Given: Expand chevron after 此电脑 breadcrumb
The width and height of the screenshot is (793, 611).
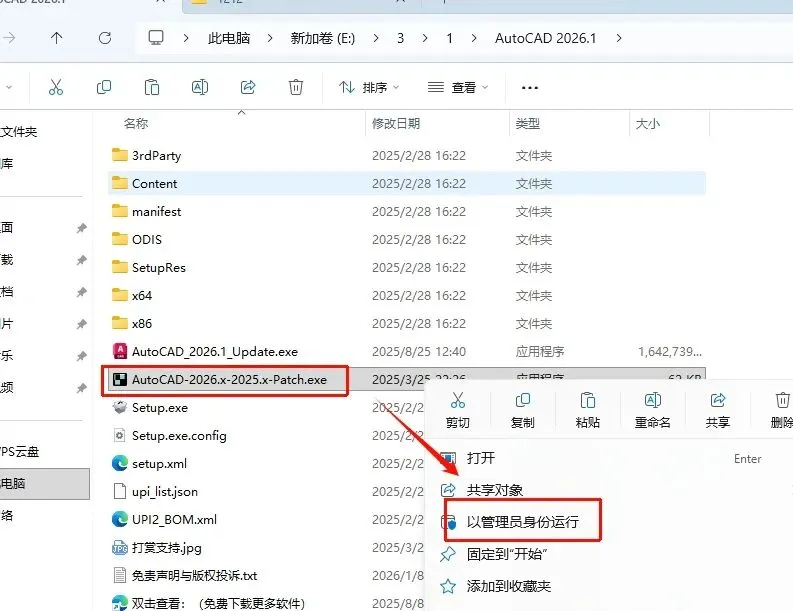Looking at the screenshot, I should click(270, 38).
